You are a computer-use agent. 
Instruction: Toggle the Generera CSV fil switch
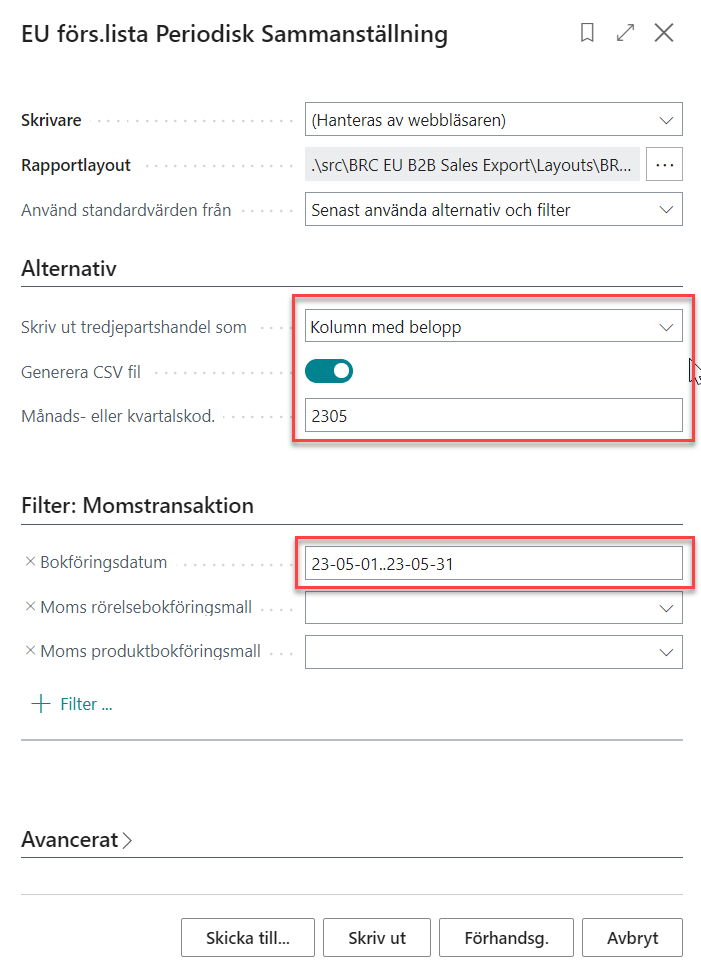pyautogui.click(x=329, y=371)
